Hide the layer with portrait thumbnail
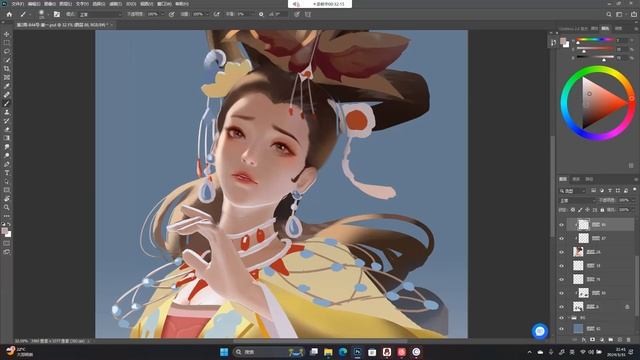The image size is (640, 360). (x=561, y=252)
